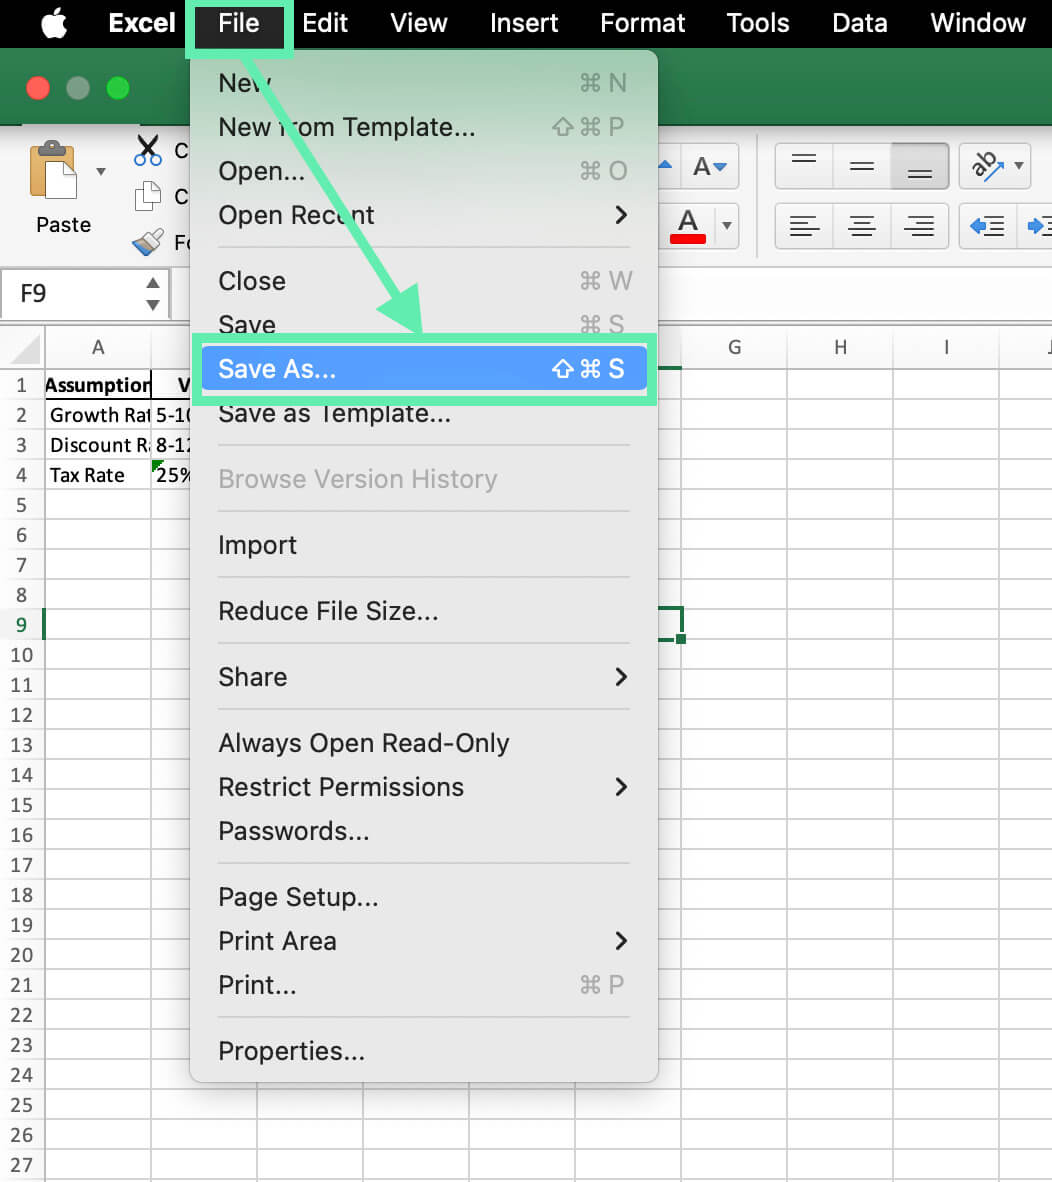This screenshot has height=1182, width=1052.
Task: Click the red font color A icon
Action: click(x=687, y=225)
